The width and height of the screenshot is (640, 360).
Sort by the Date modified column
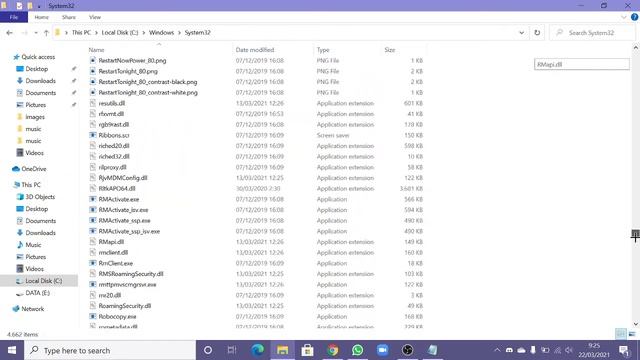pyautogui.click(x=255, y=50)
